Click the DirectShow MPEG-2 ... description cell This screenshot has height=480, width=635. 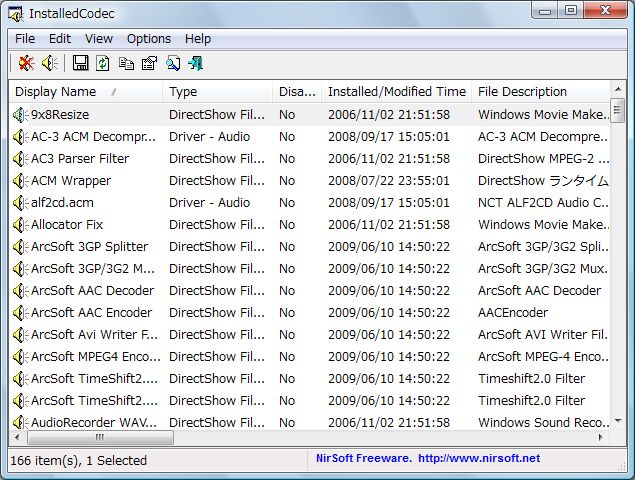(x=543, y=159)
